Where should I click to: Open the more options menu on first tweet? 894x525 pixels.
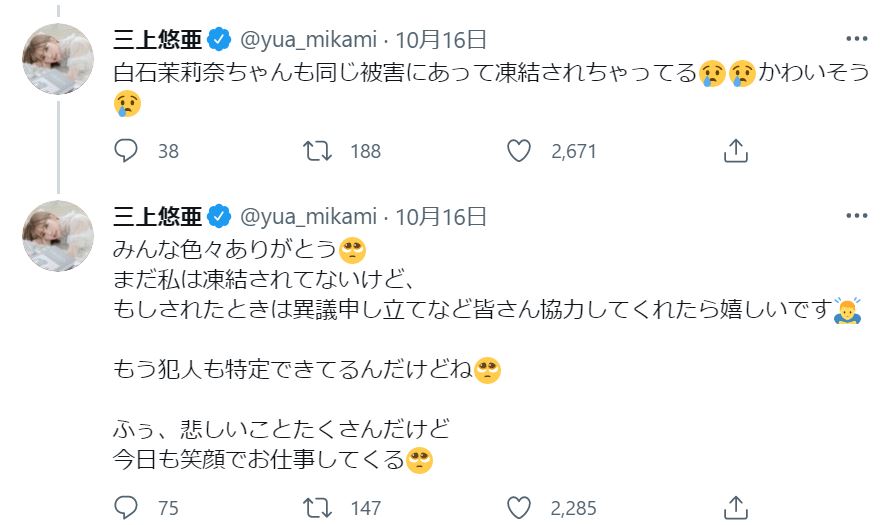pyautogui.click(x=857, y=39)
